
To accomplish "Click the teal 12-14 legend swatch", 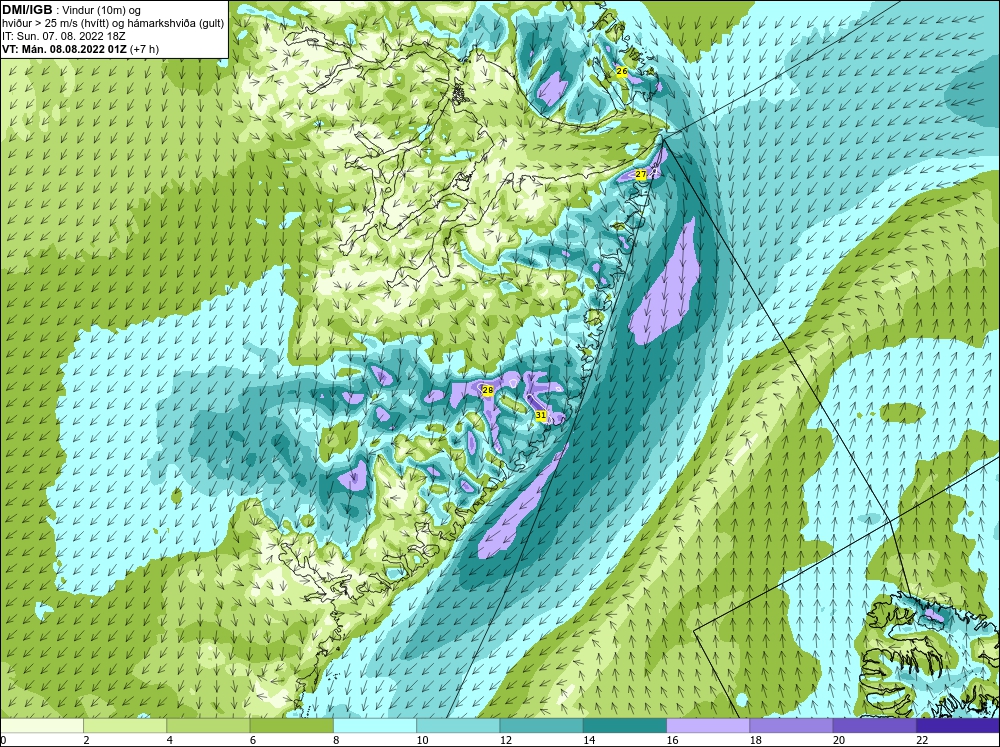I will click(541, 726).
